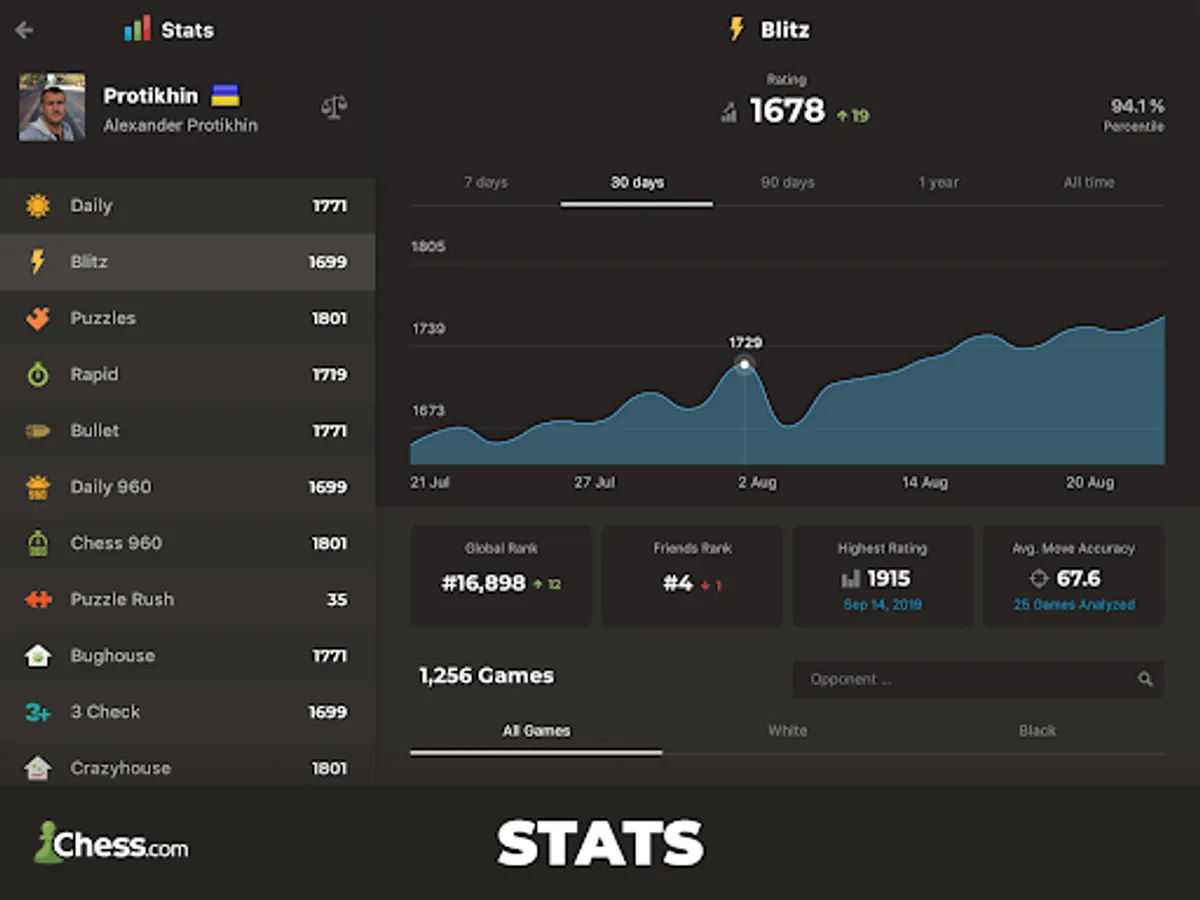Screen dimensions: 1200x900
Task: Select the Daily stats row
Action: tap(188, 206)
